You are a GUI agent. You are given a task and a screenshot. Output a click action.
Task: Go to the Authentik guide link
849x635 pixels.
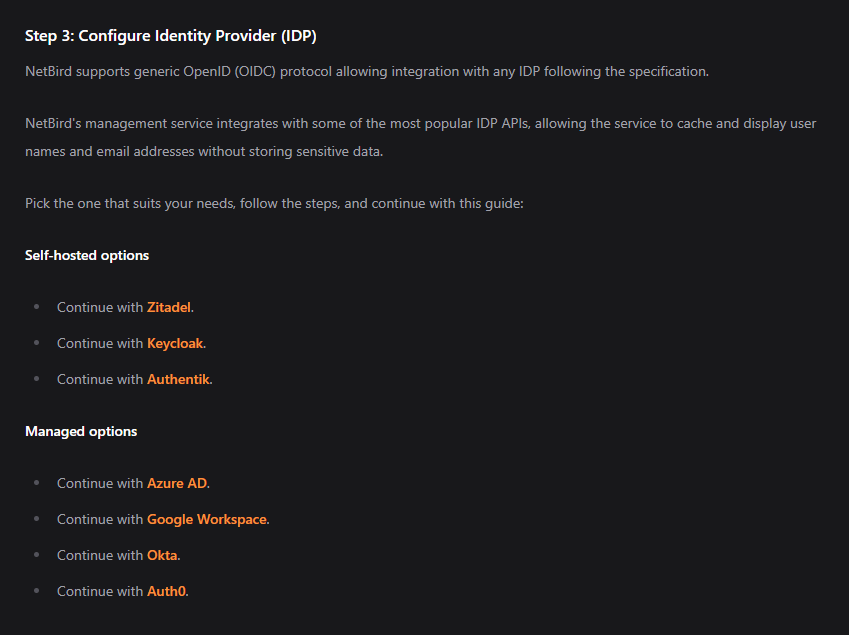[178, 379]
